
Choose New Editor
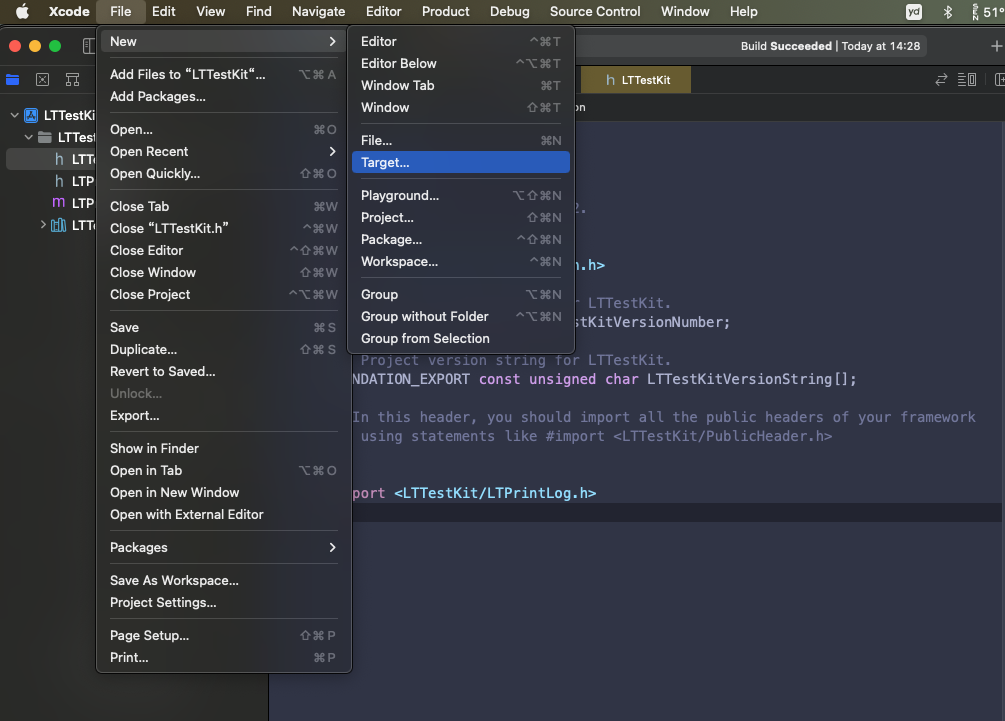point(461,41)
